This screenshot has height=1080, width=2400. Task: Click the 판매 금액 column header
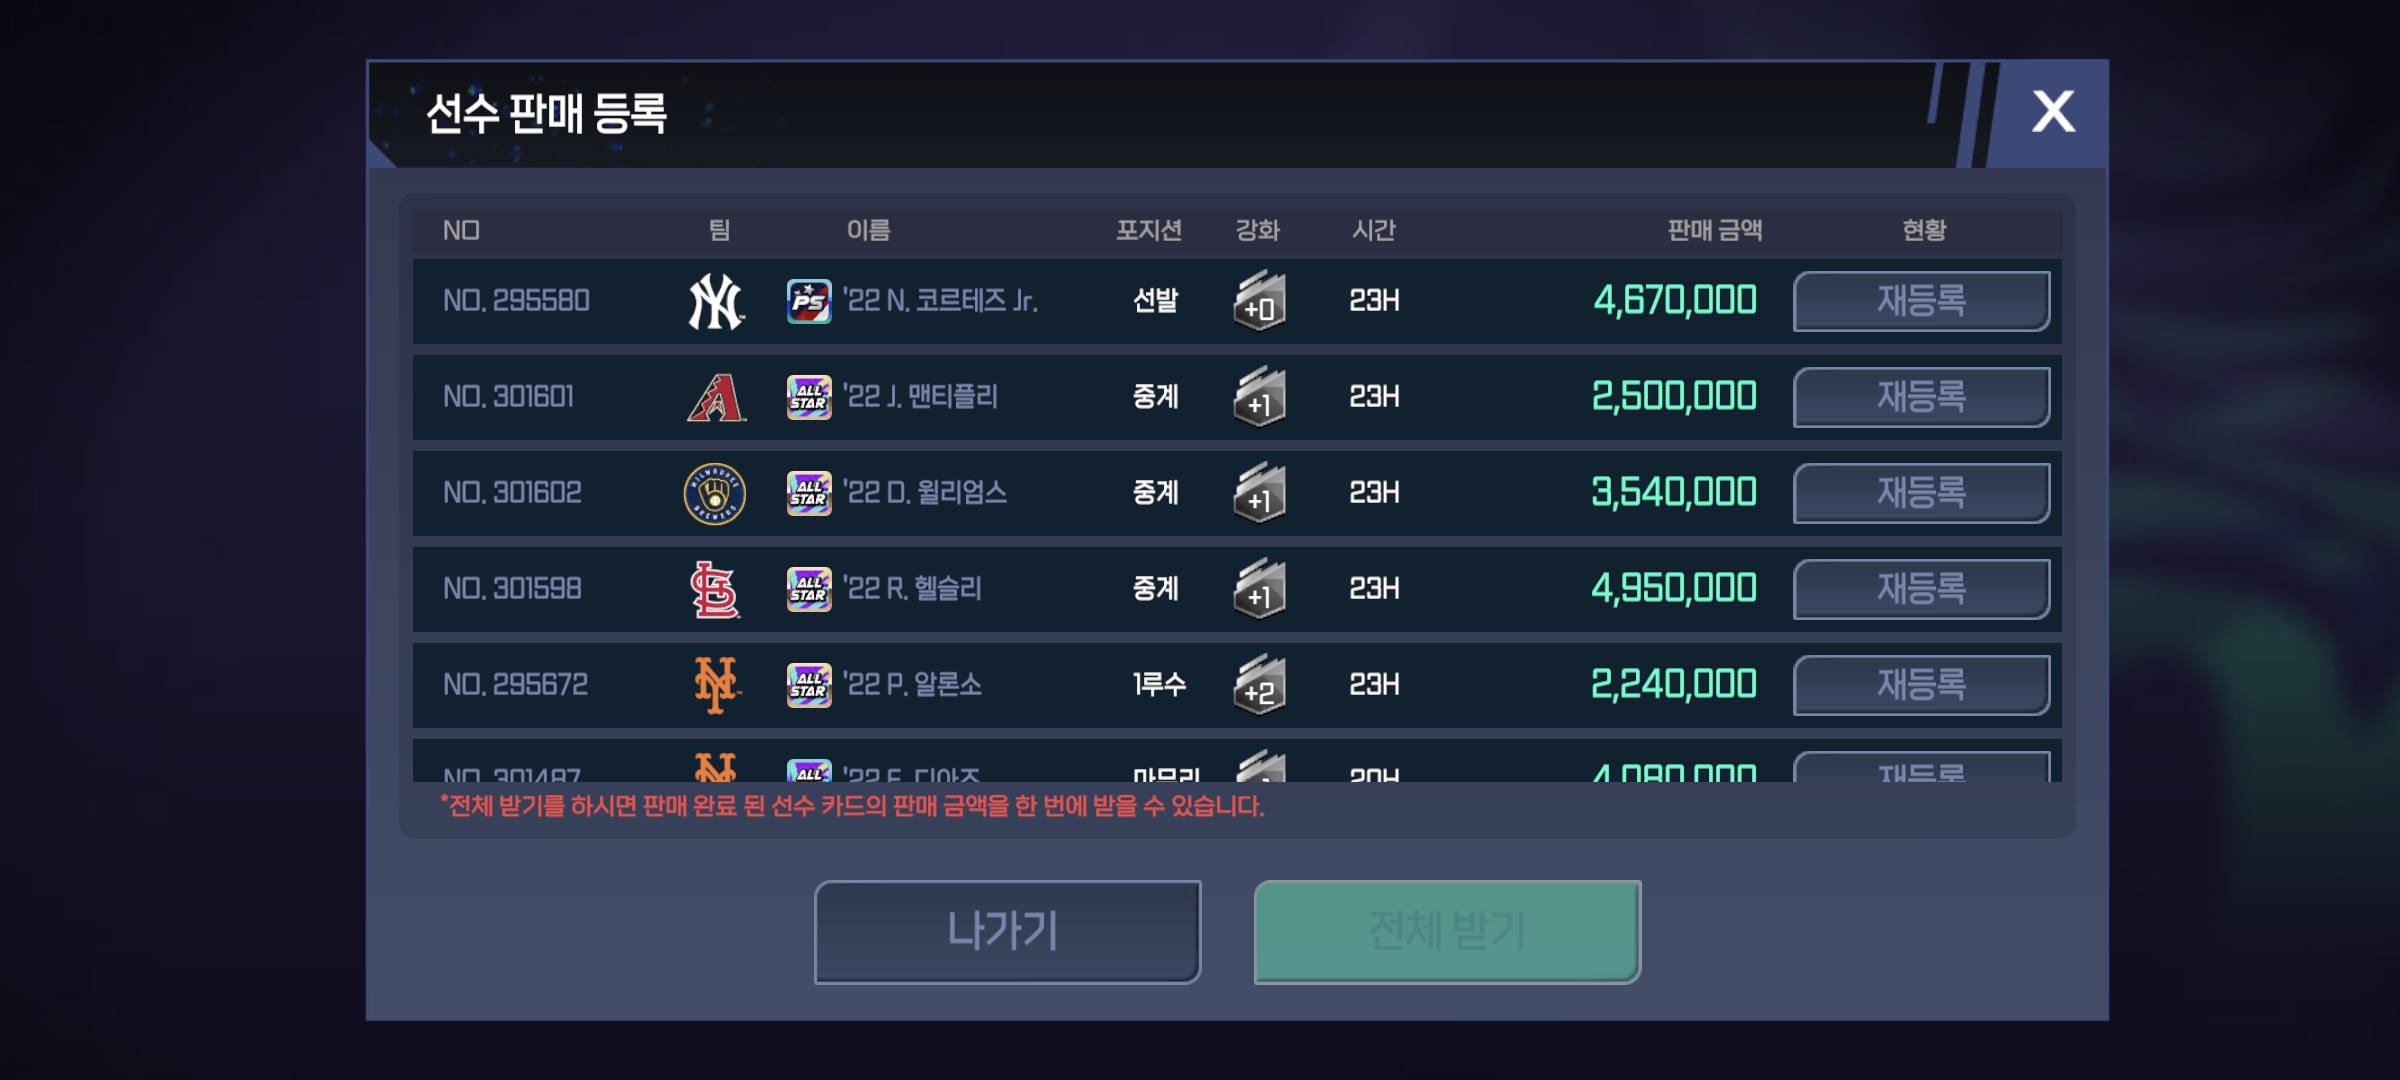1714,230
